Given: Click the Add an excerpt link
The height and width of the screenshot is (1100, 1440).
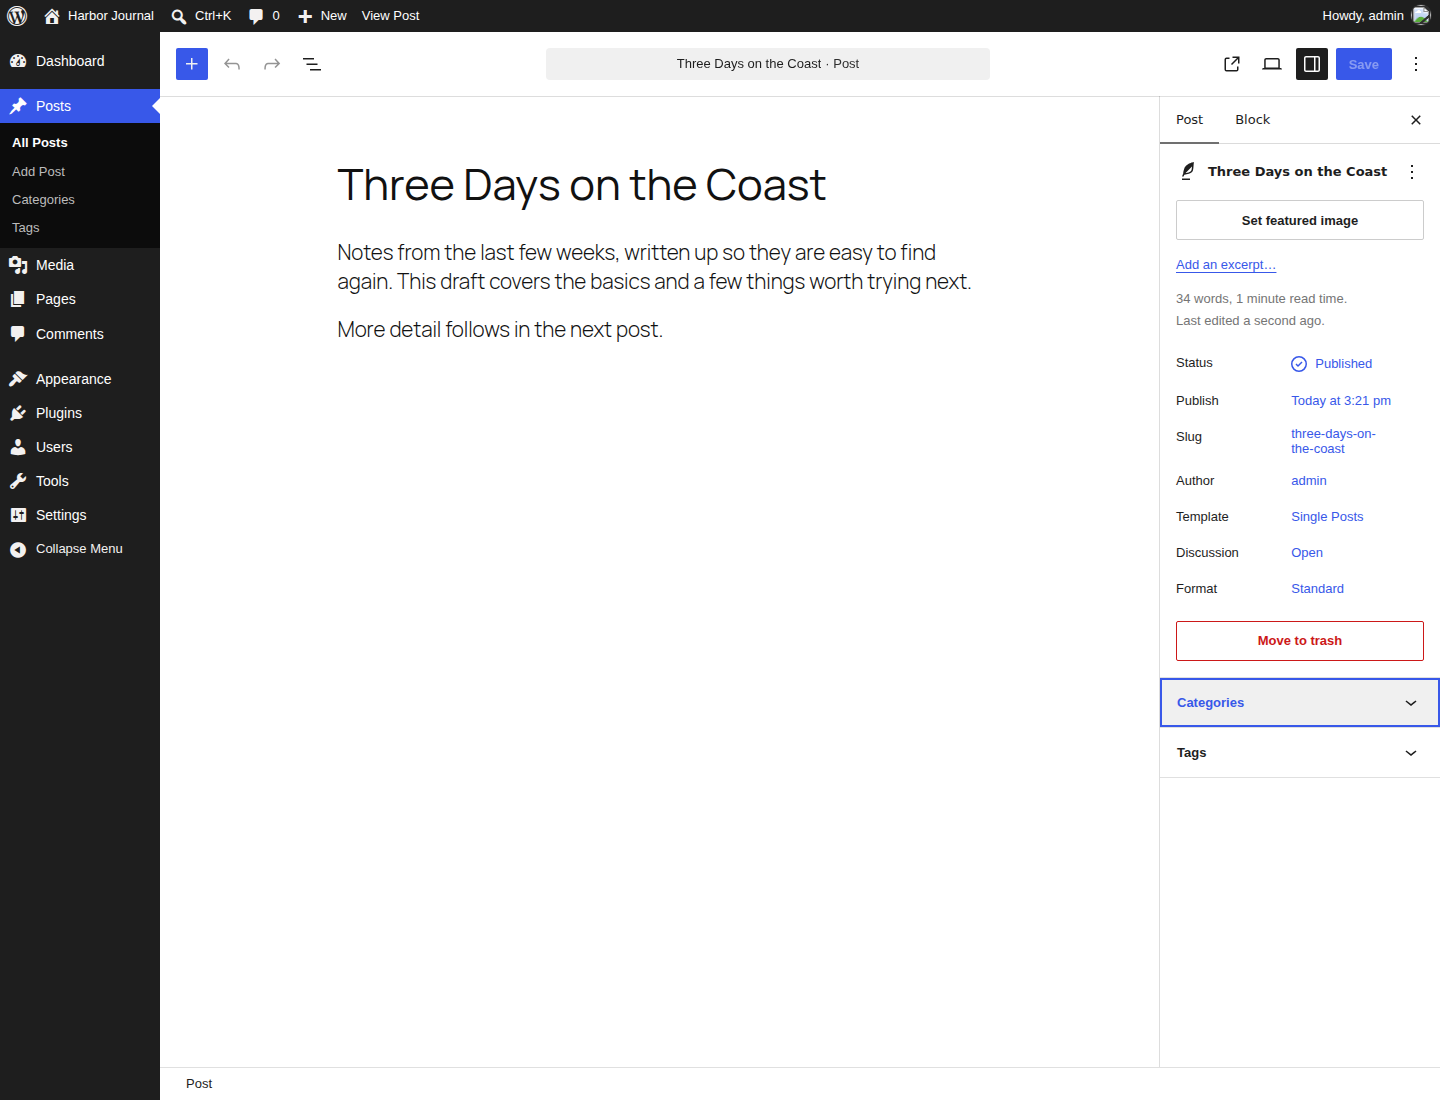Looking at the screenshot, I should click(x=1226, y=265).
